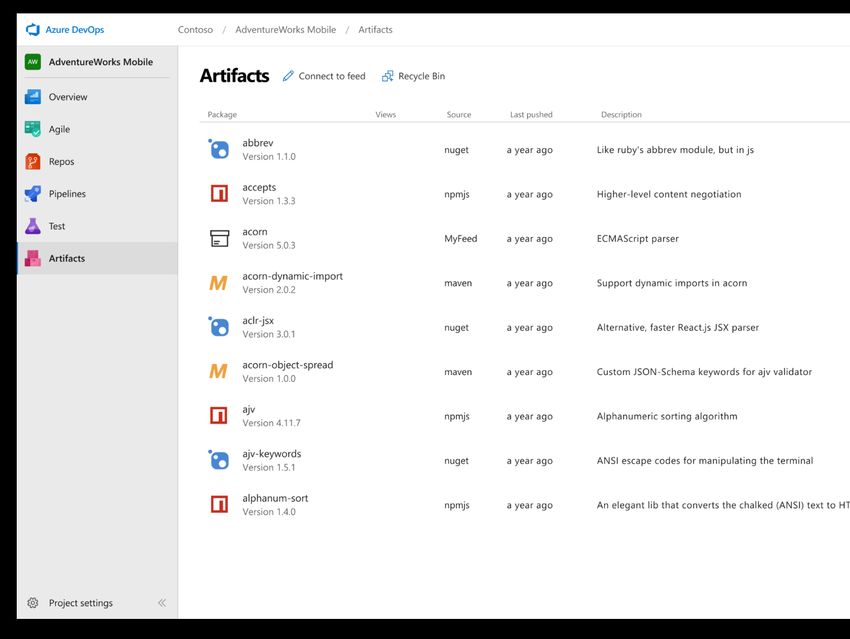The width and height of the screenshot is (850, 639).
Task: Open the acorn-dynamic-import package
Action: [292, 276]
